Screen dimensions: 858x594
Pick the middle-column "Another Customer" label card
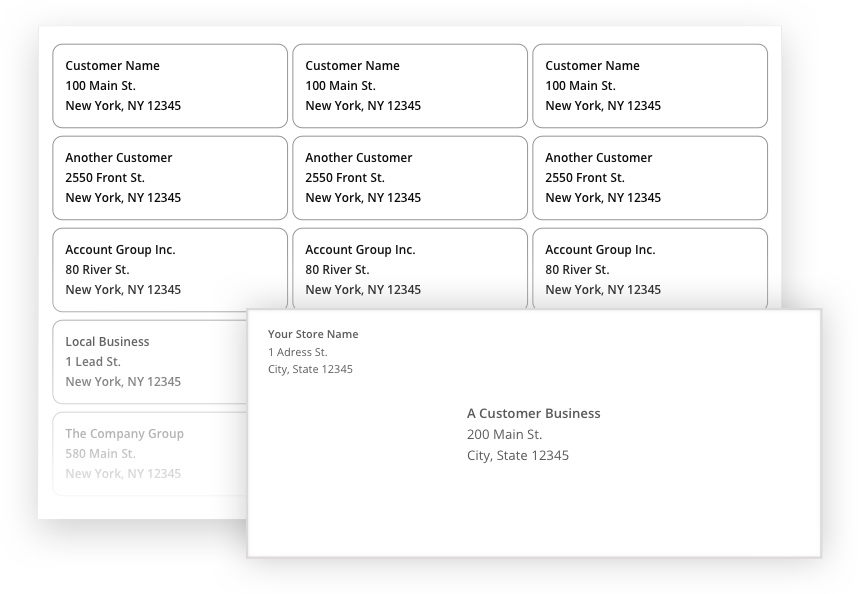click(410, 178)
